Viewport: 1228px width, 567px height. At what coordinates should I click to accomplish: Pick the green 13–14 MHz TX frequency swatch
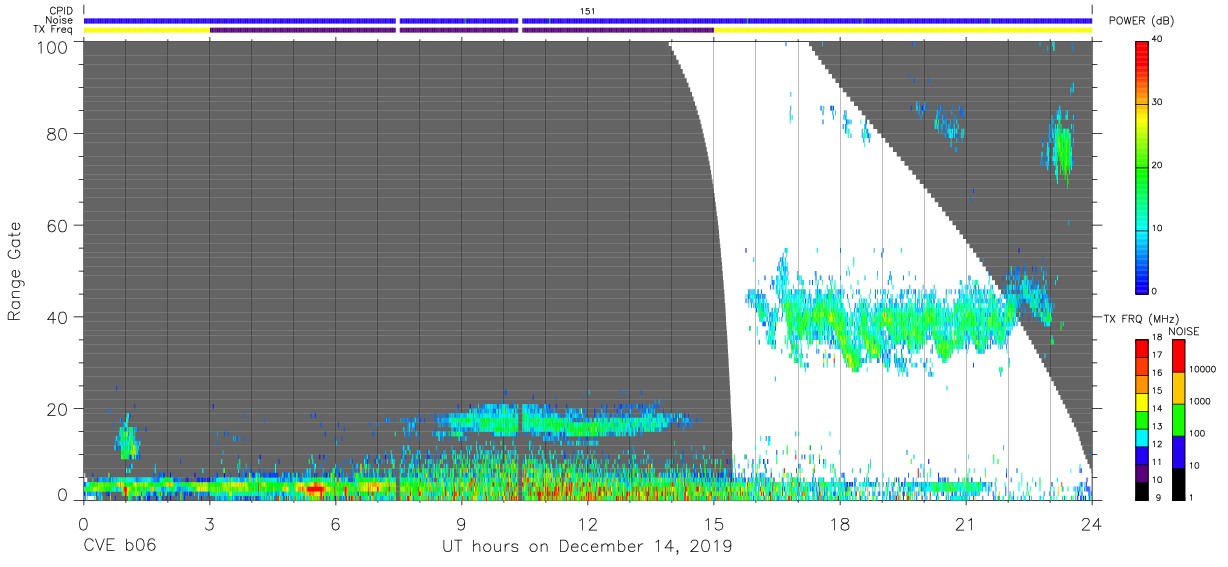click(x=1143, y=420)
